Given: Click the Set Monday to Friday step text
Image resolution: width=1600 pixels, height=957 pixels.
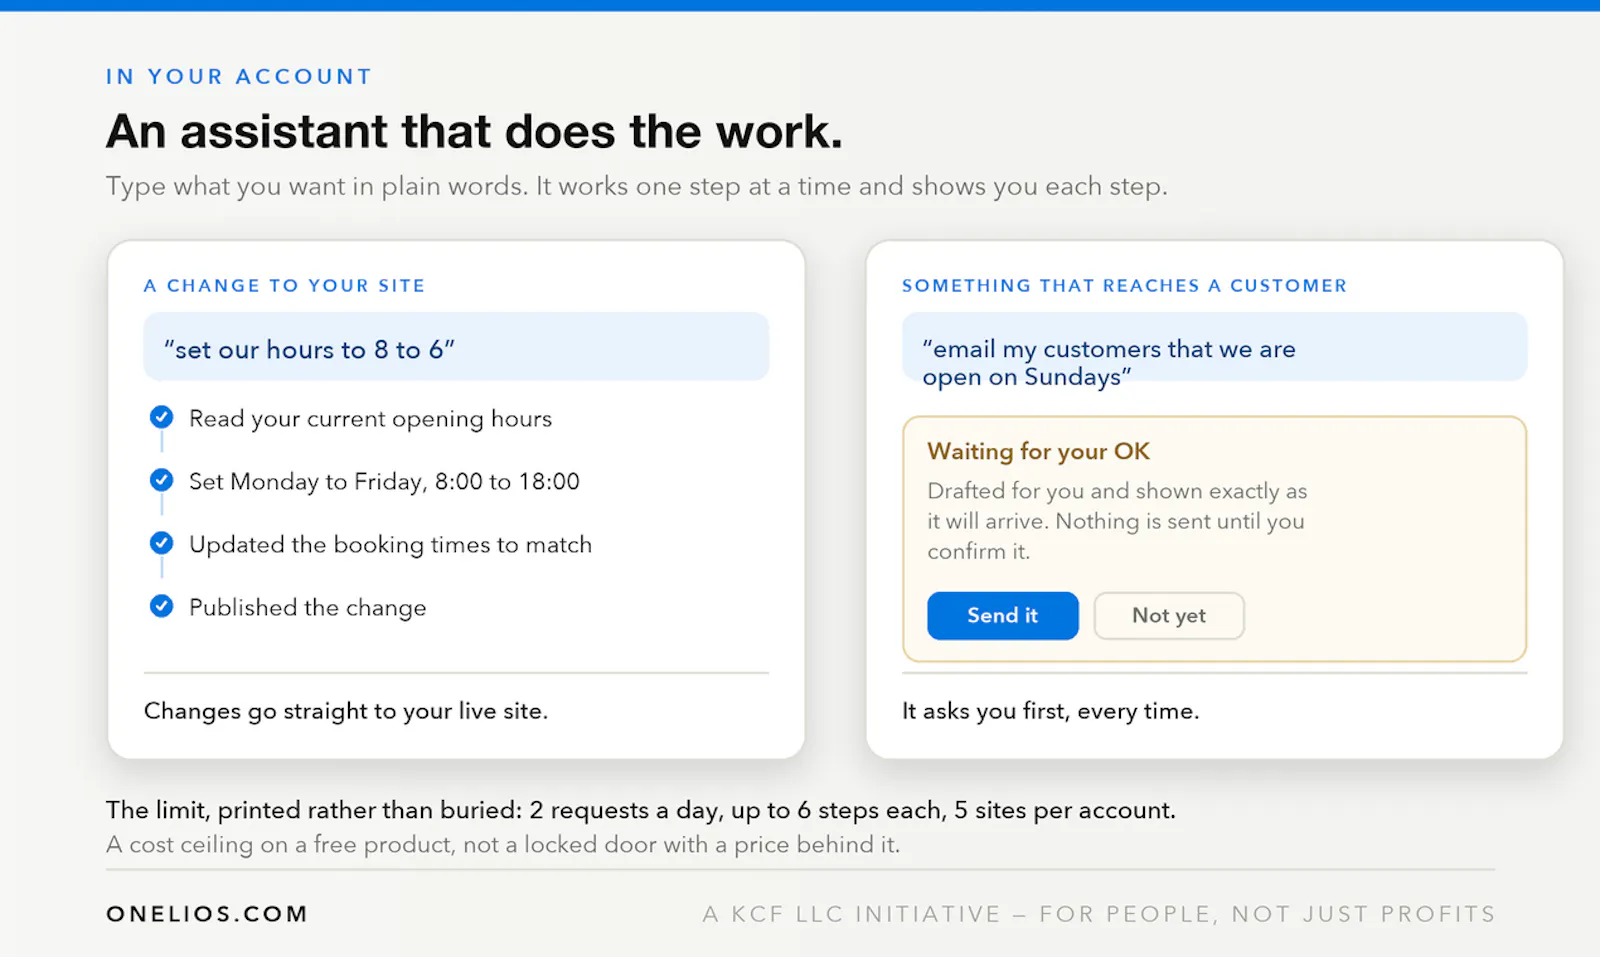Looking at the screenshot, I should (384, 482).
